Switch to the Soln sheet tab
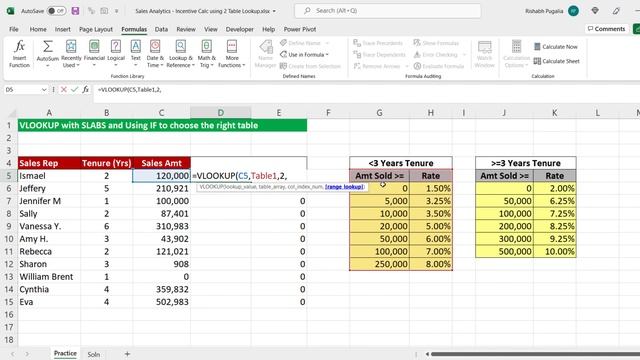The width and height of the screenshot is (640, 360). [x=93, y=354]
